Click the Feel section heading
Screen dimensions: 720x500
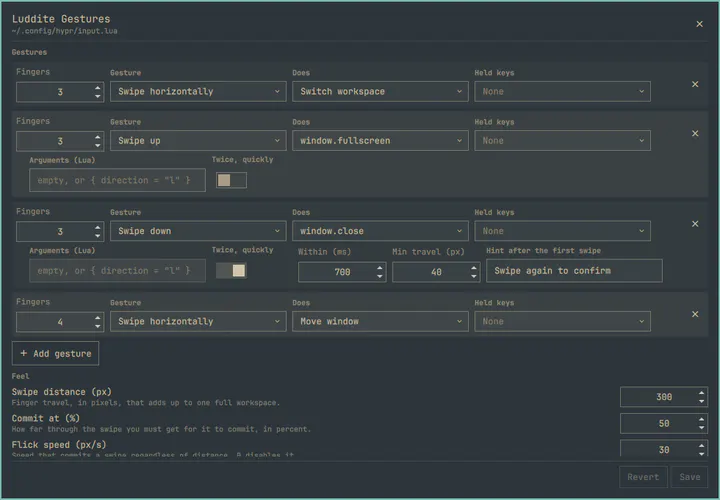pyautogui.click(x=20, y=376)
